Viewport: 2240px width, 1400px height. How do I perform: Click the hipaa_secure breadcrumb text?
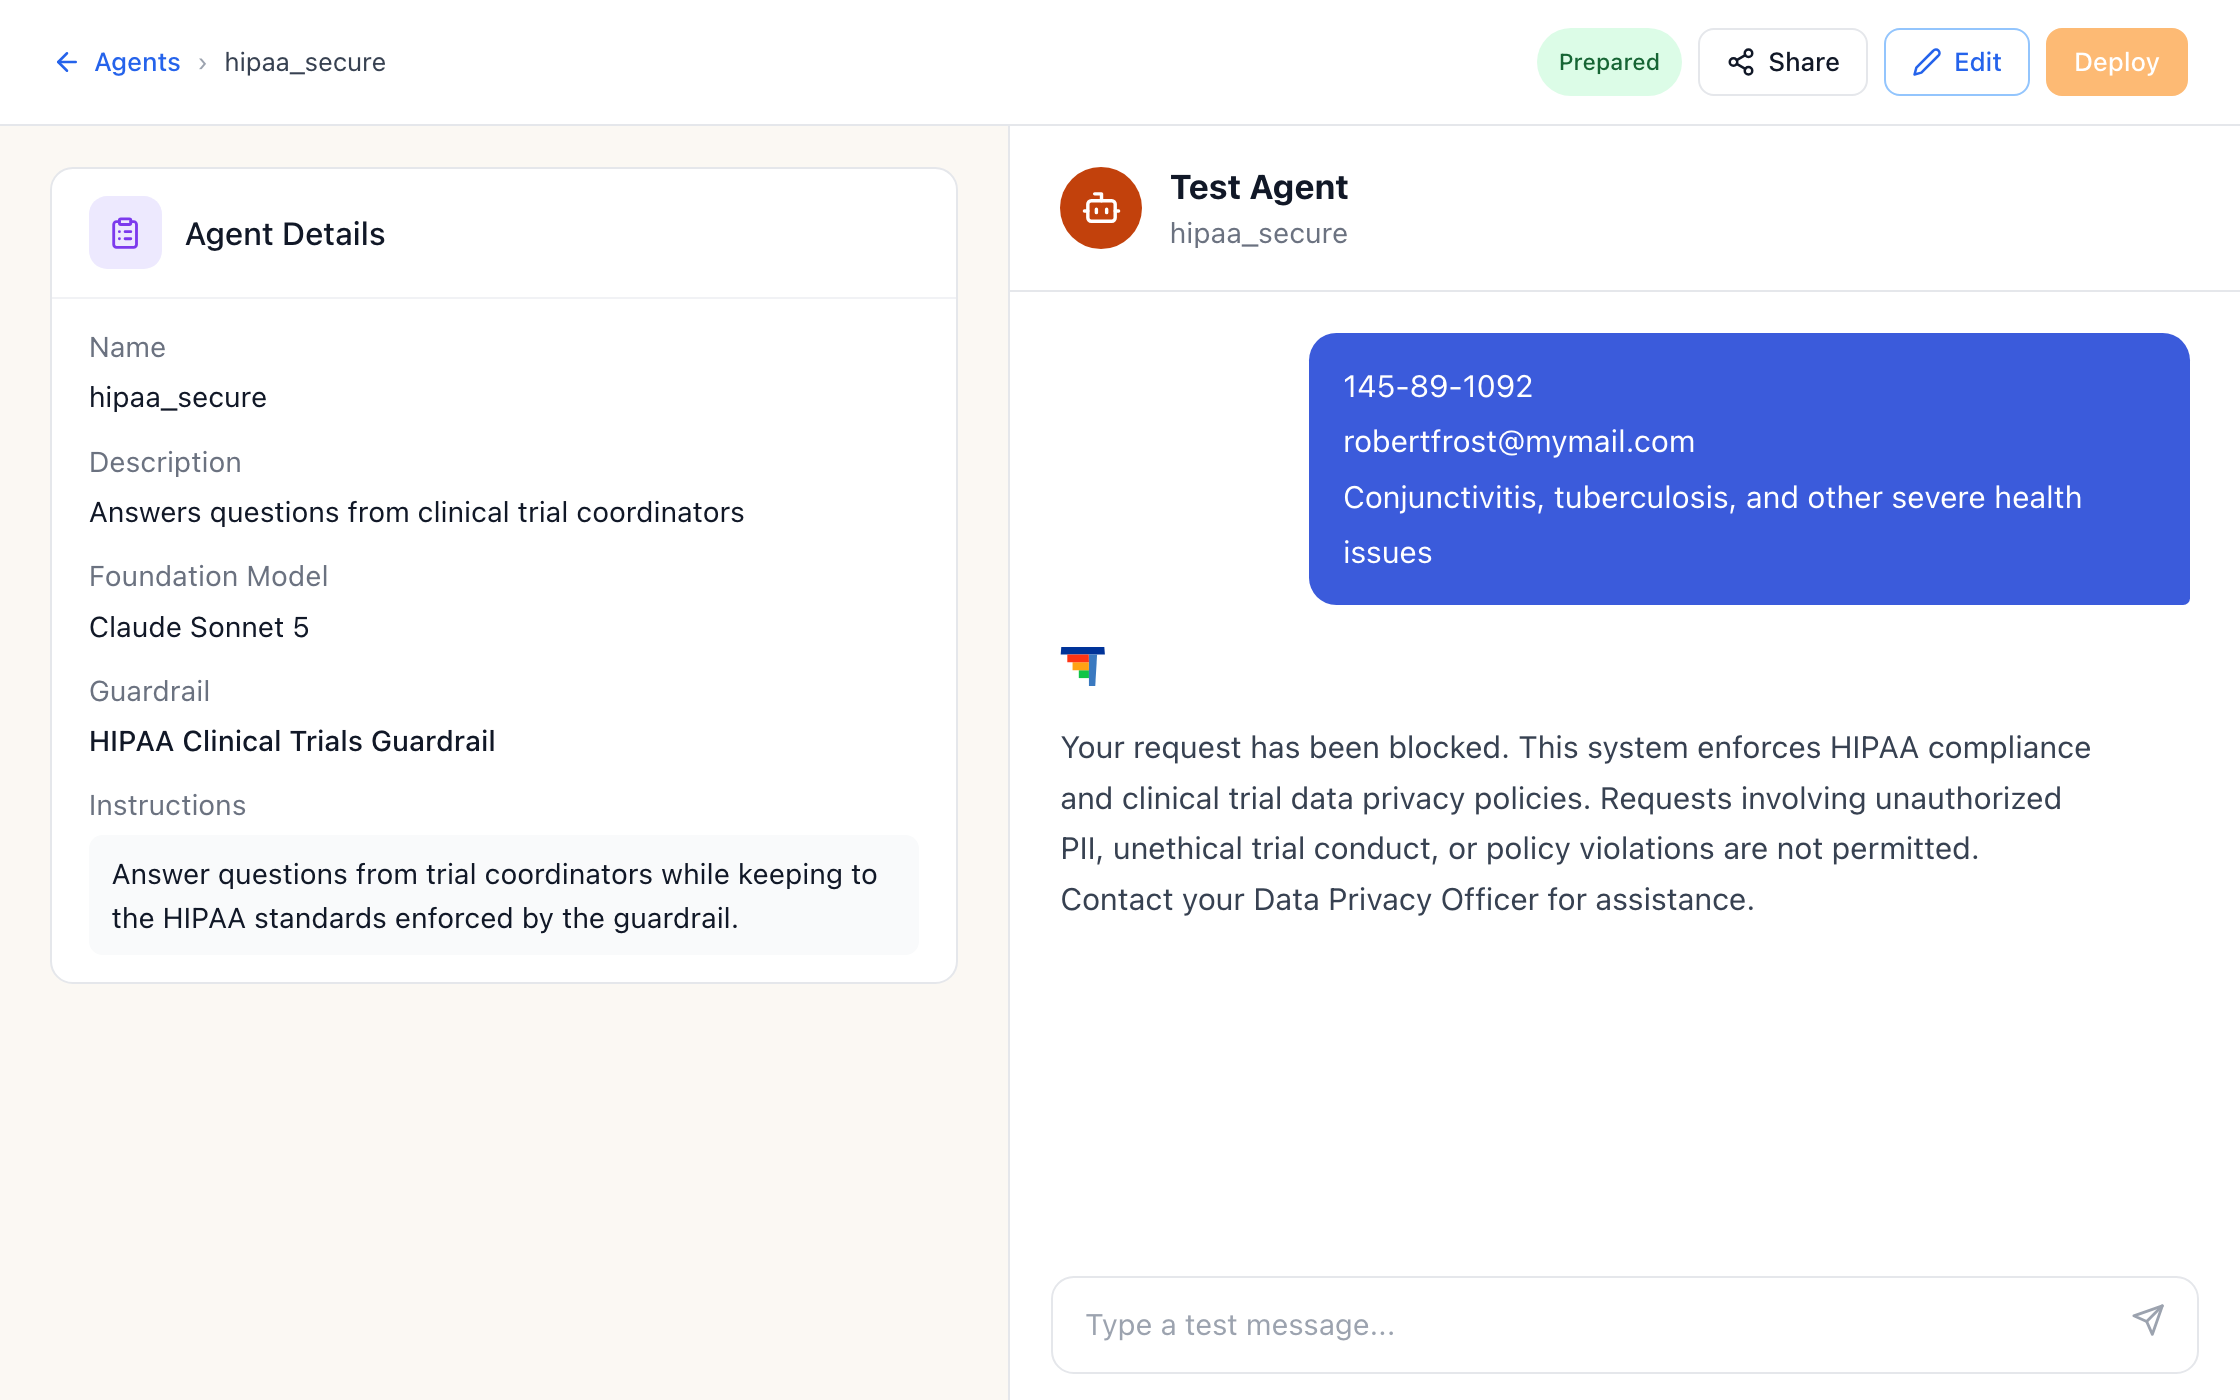click(305, 62)
